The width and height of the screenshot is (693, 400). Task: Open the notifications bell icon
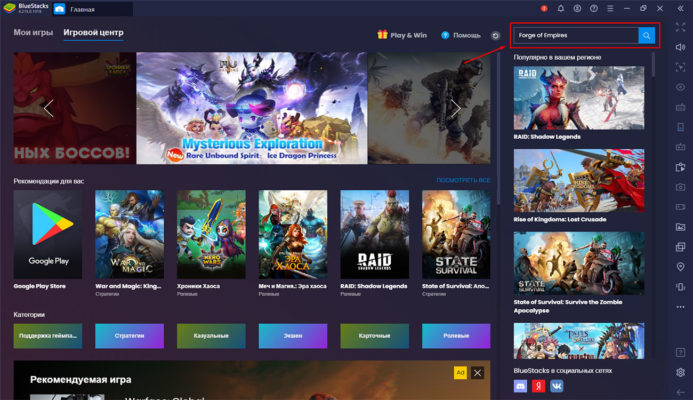pos(560,8)
